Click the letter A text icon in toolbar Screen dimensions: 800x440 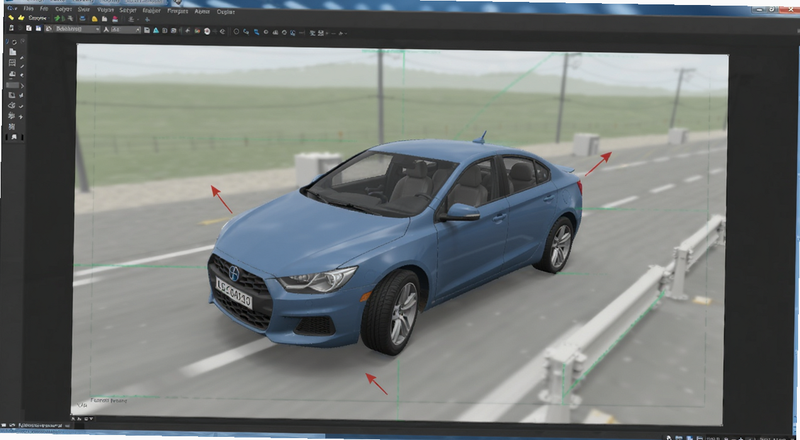106,30
